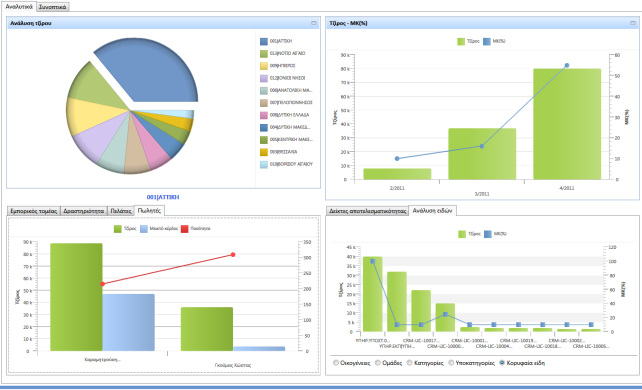The width and height of the screenshot is (642, 390).
Task: Collapse the Τζίρος - ΜΚ(%) panel
Action: [633, 23]
